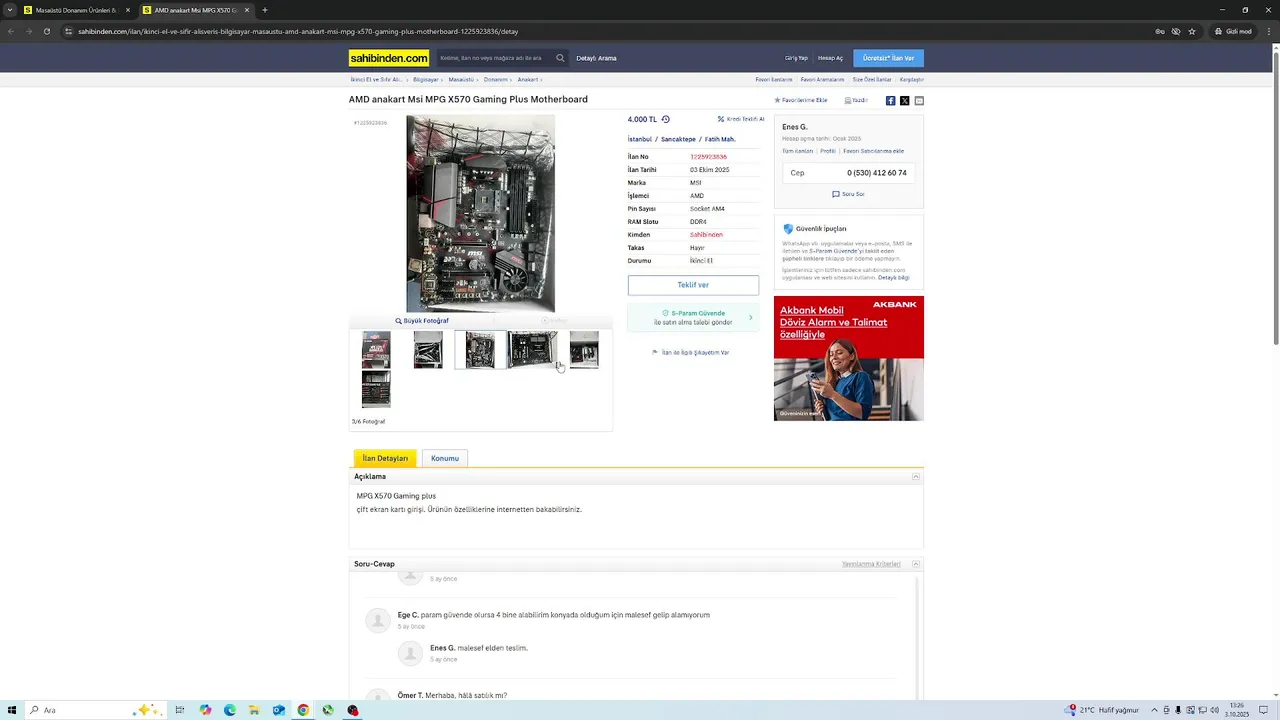Reload the page in Chrome
The image size is (1280, 720).
[x=46, y=31]
